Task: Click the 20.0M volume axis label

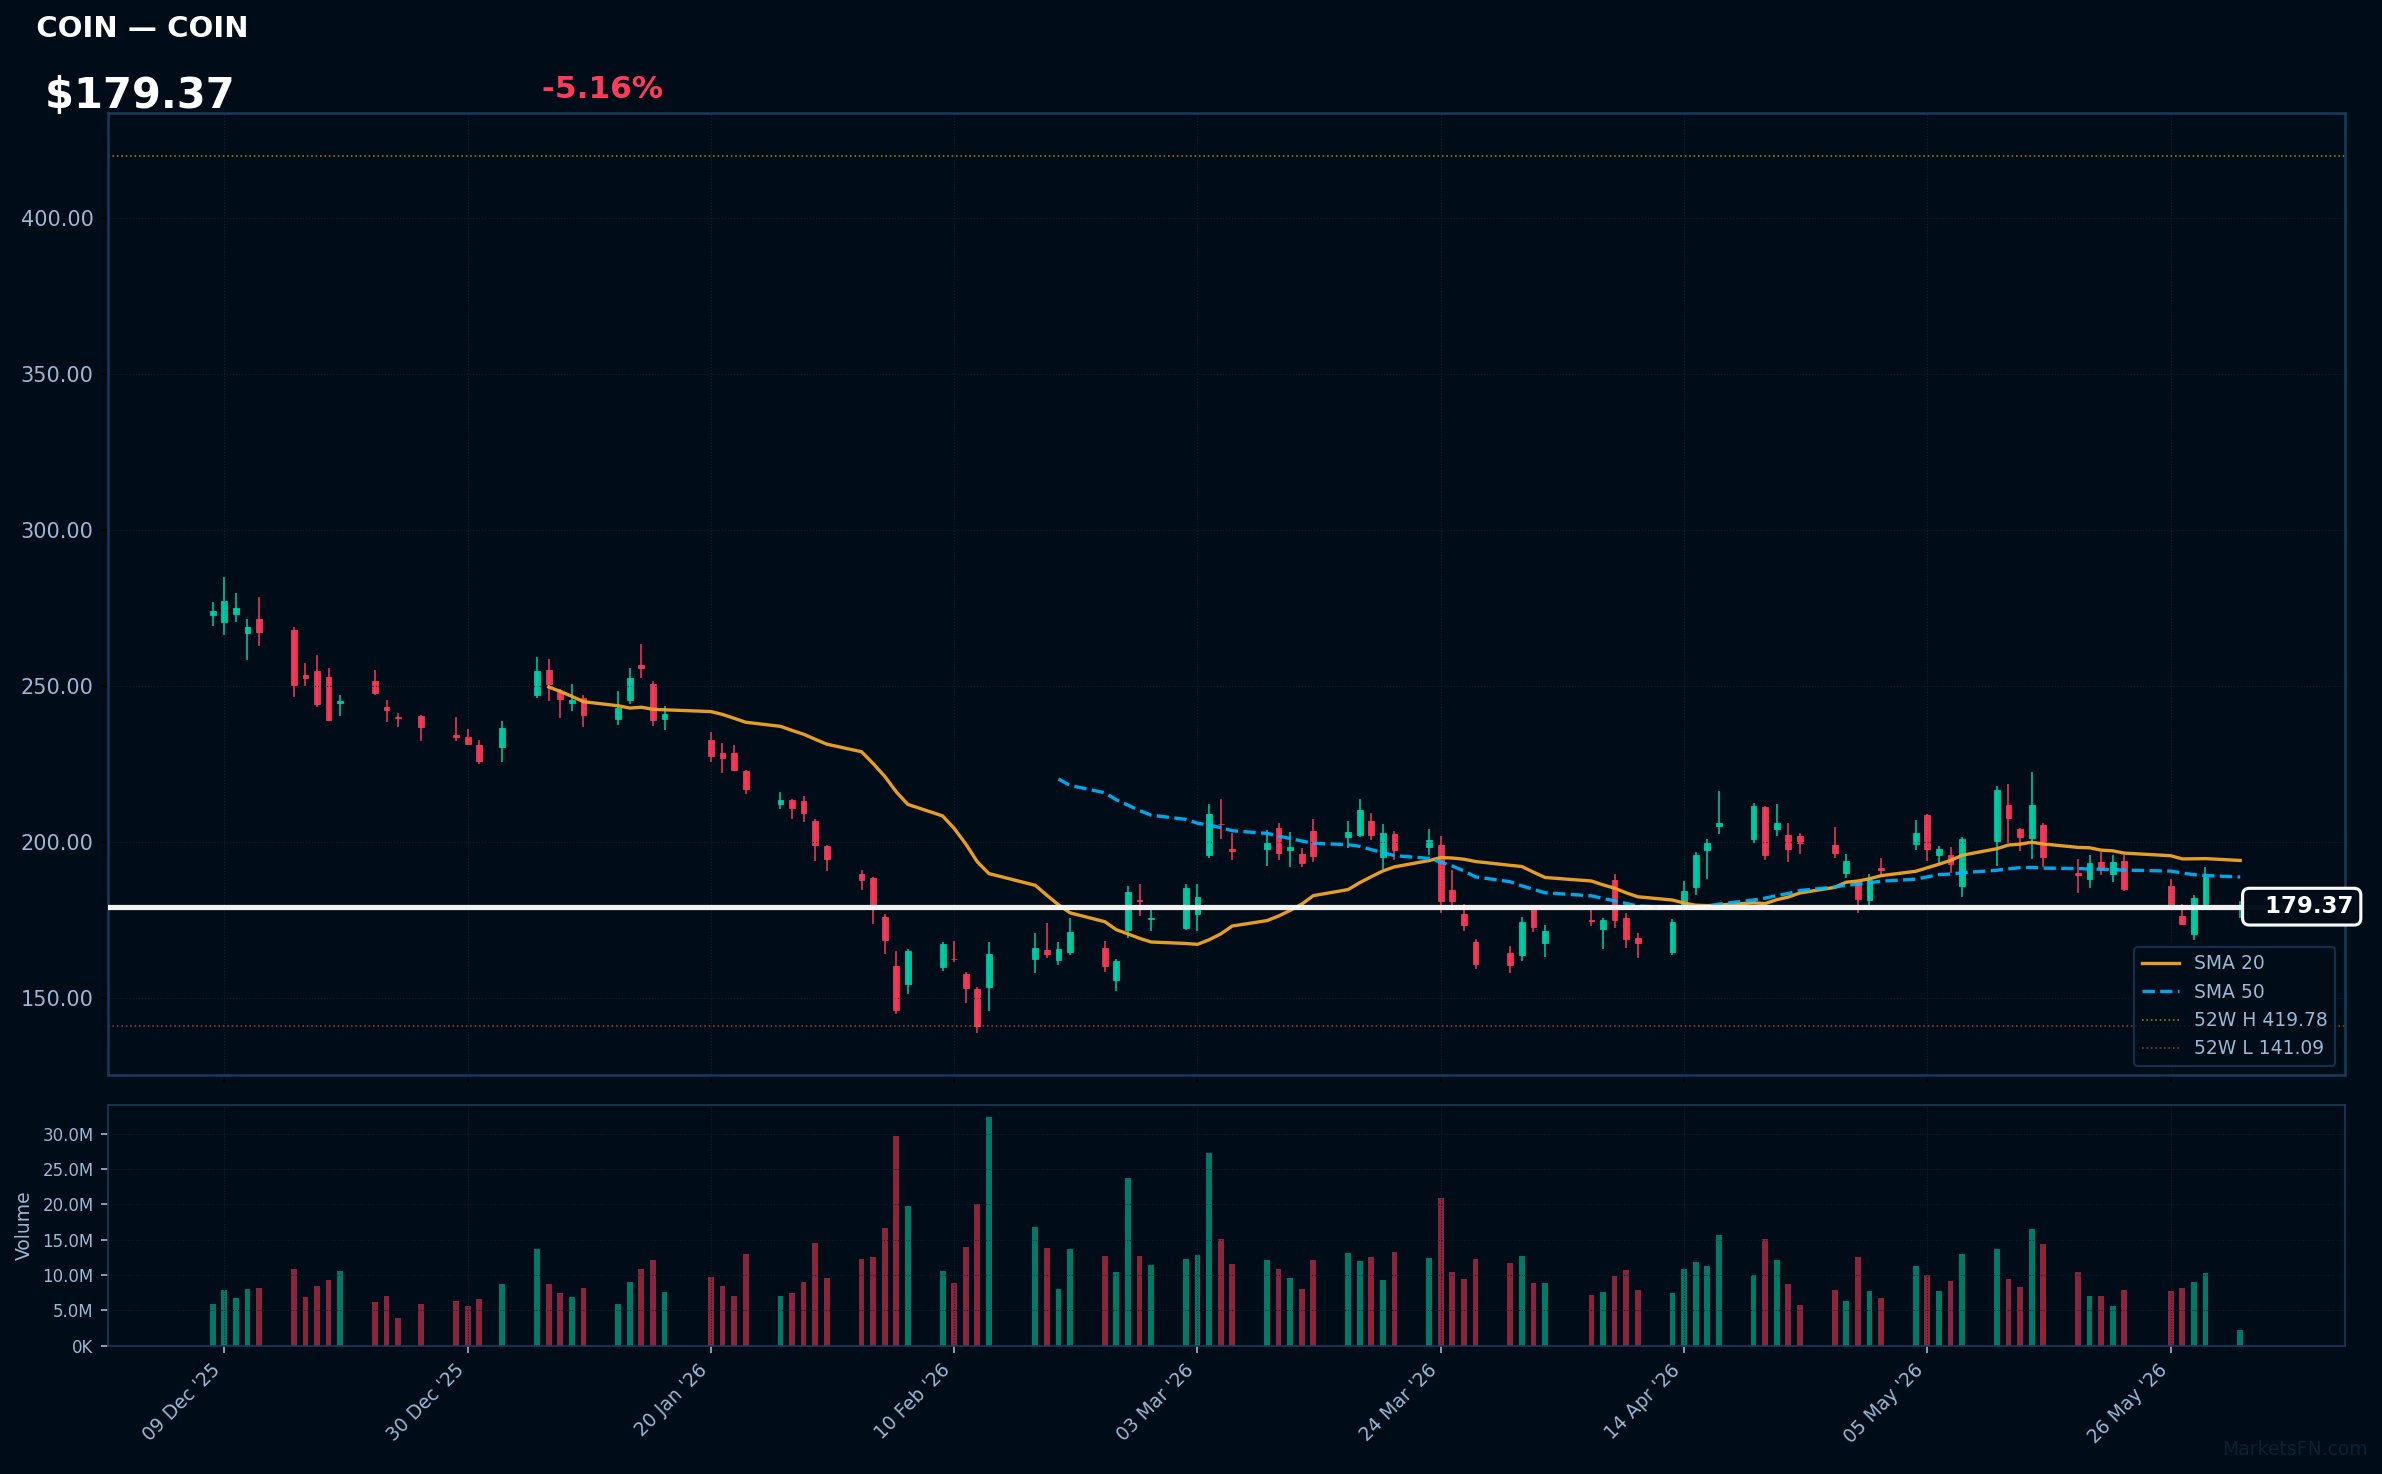Action: tap(68, 1205)
